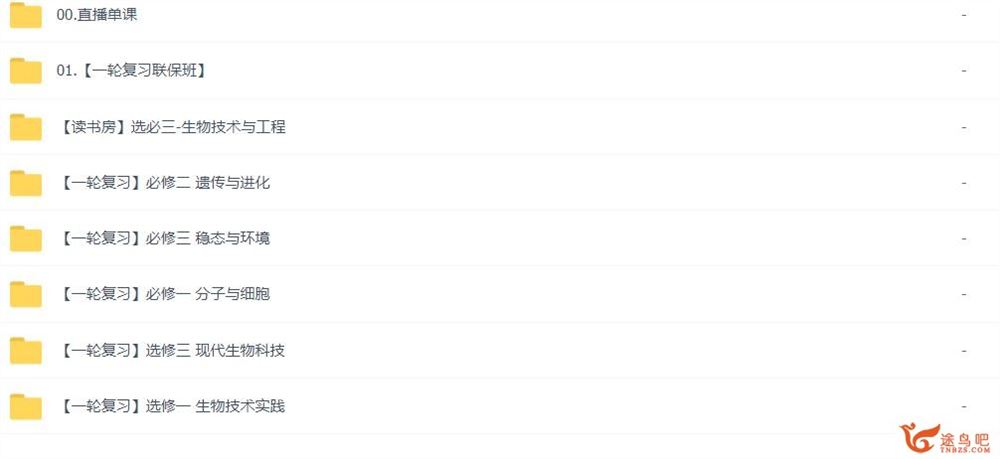Click size dash for 必修三 稳态与环境 row
The height and width of the screenshot is (459, 1000).
click(x=964, y=238)
